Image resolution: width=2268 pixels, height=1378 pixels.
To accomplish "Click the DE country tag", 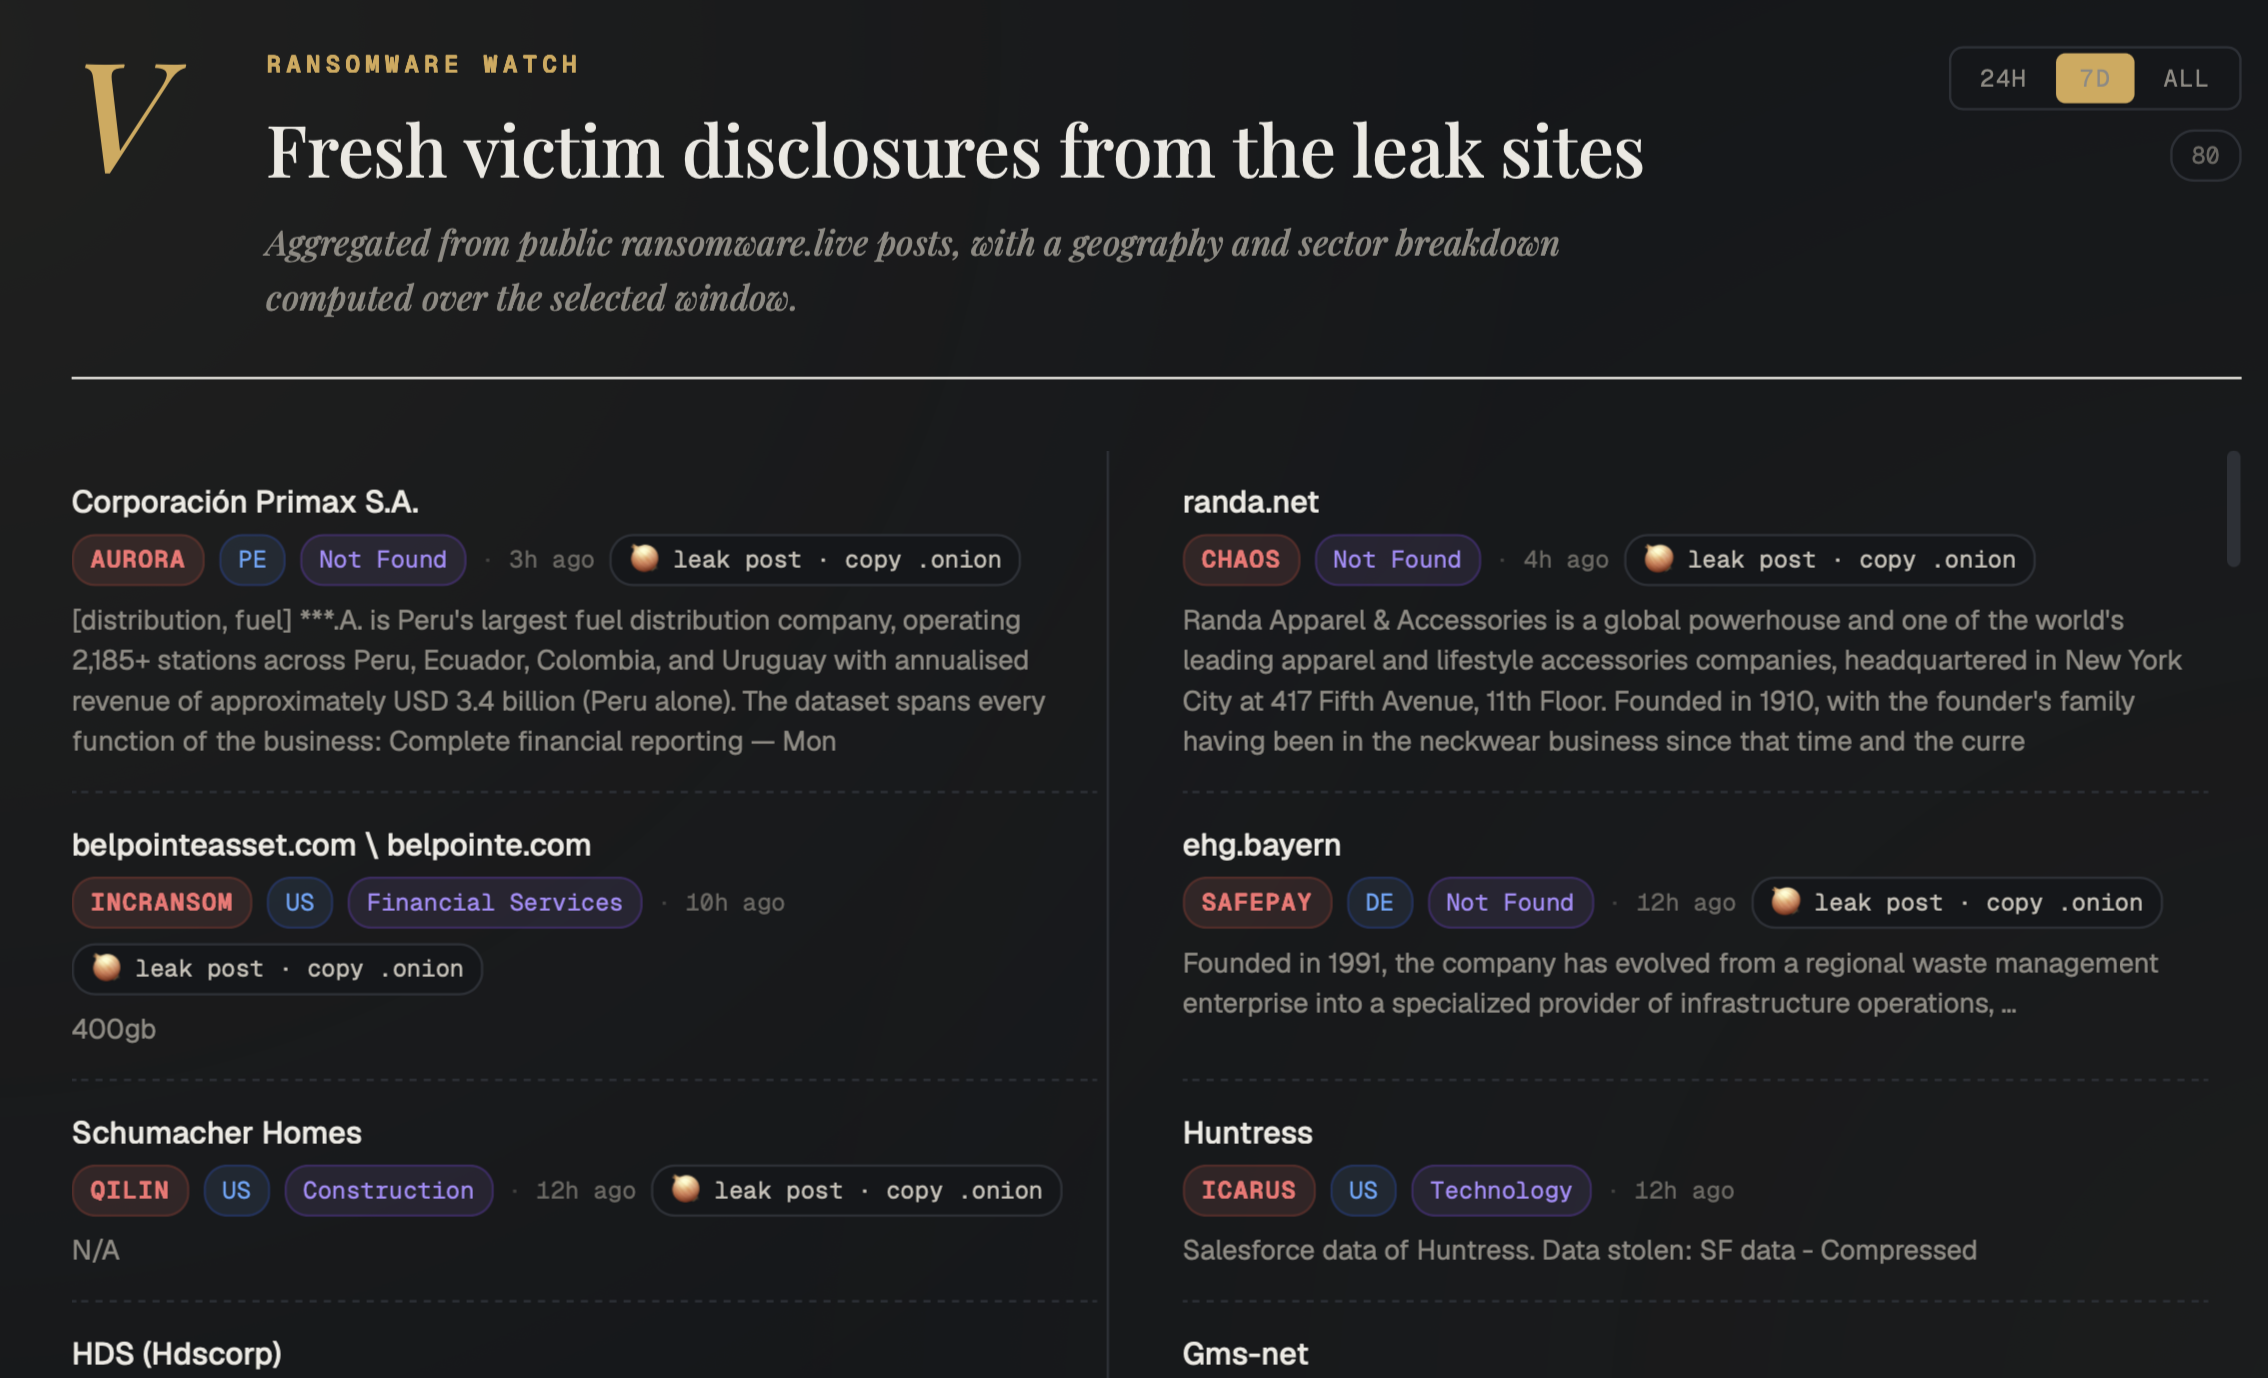I will [1379, 902].
